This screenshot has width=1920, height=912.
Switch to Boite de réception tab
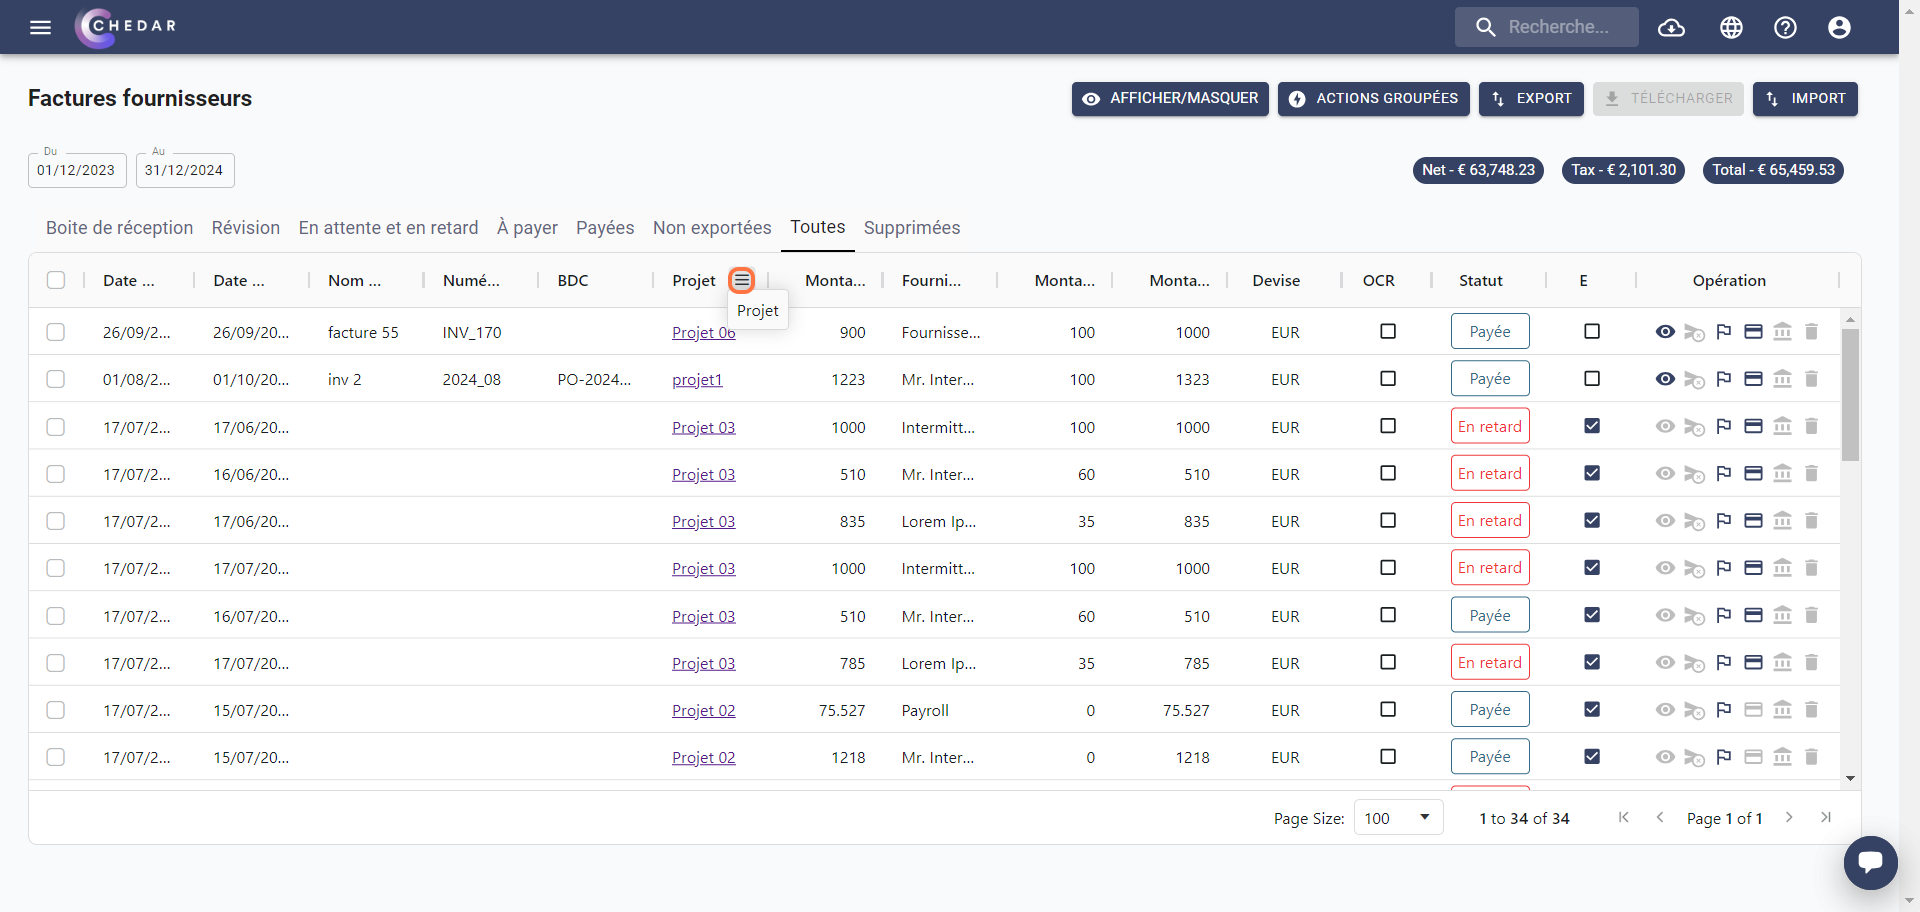click(x=120, y=228)
